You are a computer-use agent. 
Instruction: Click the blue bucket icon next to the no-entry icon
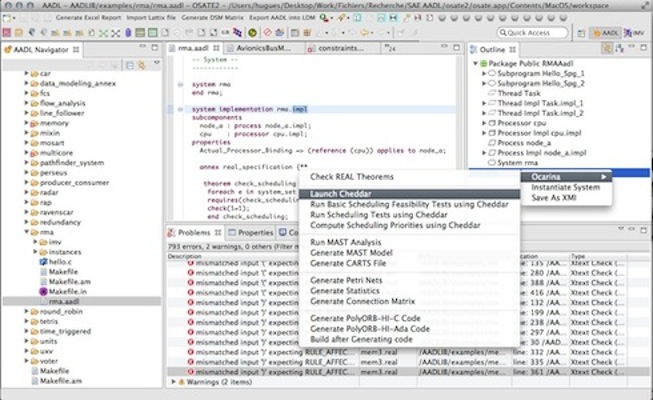280,32
